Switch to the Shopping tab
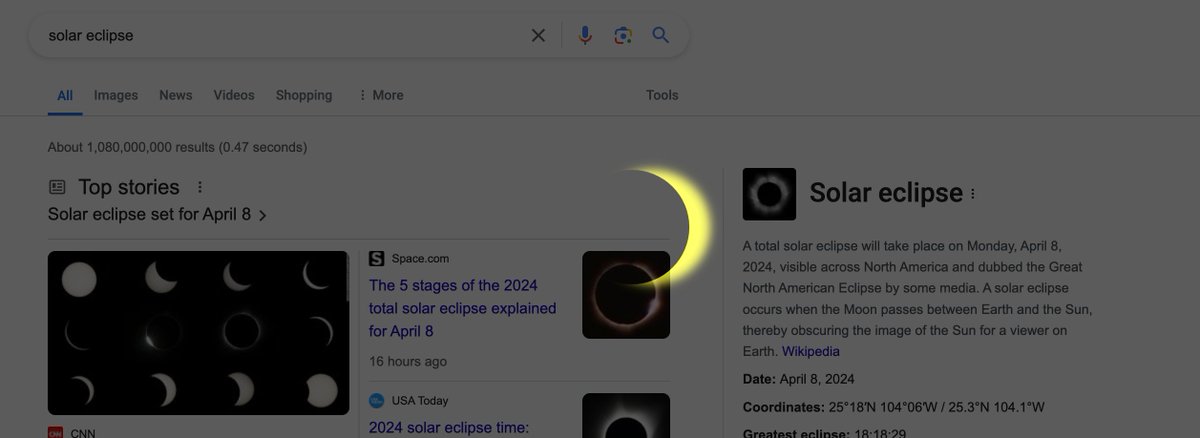 point(304,95)
